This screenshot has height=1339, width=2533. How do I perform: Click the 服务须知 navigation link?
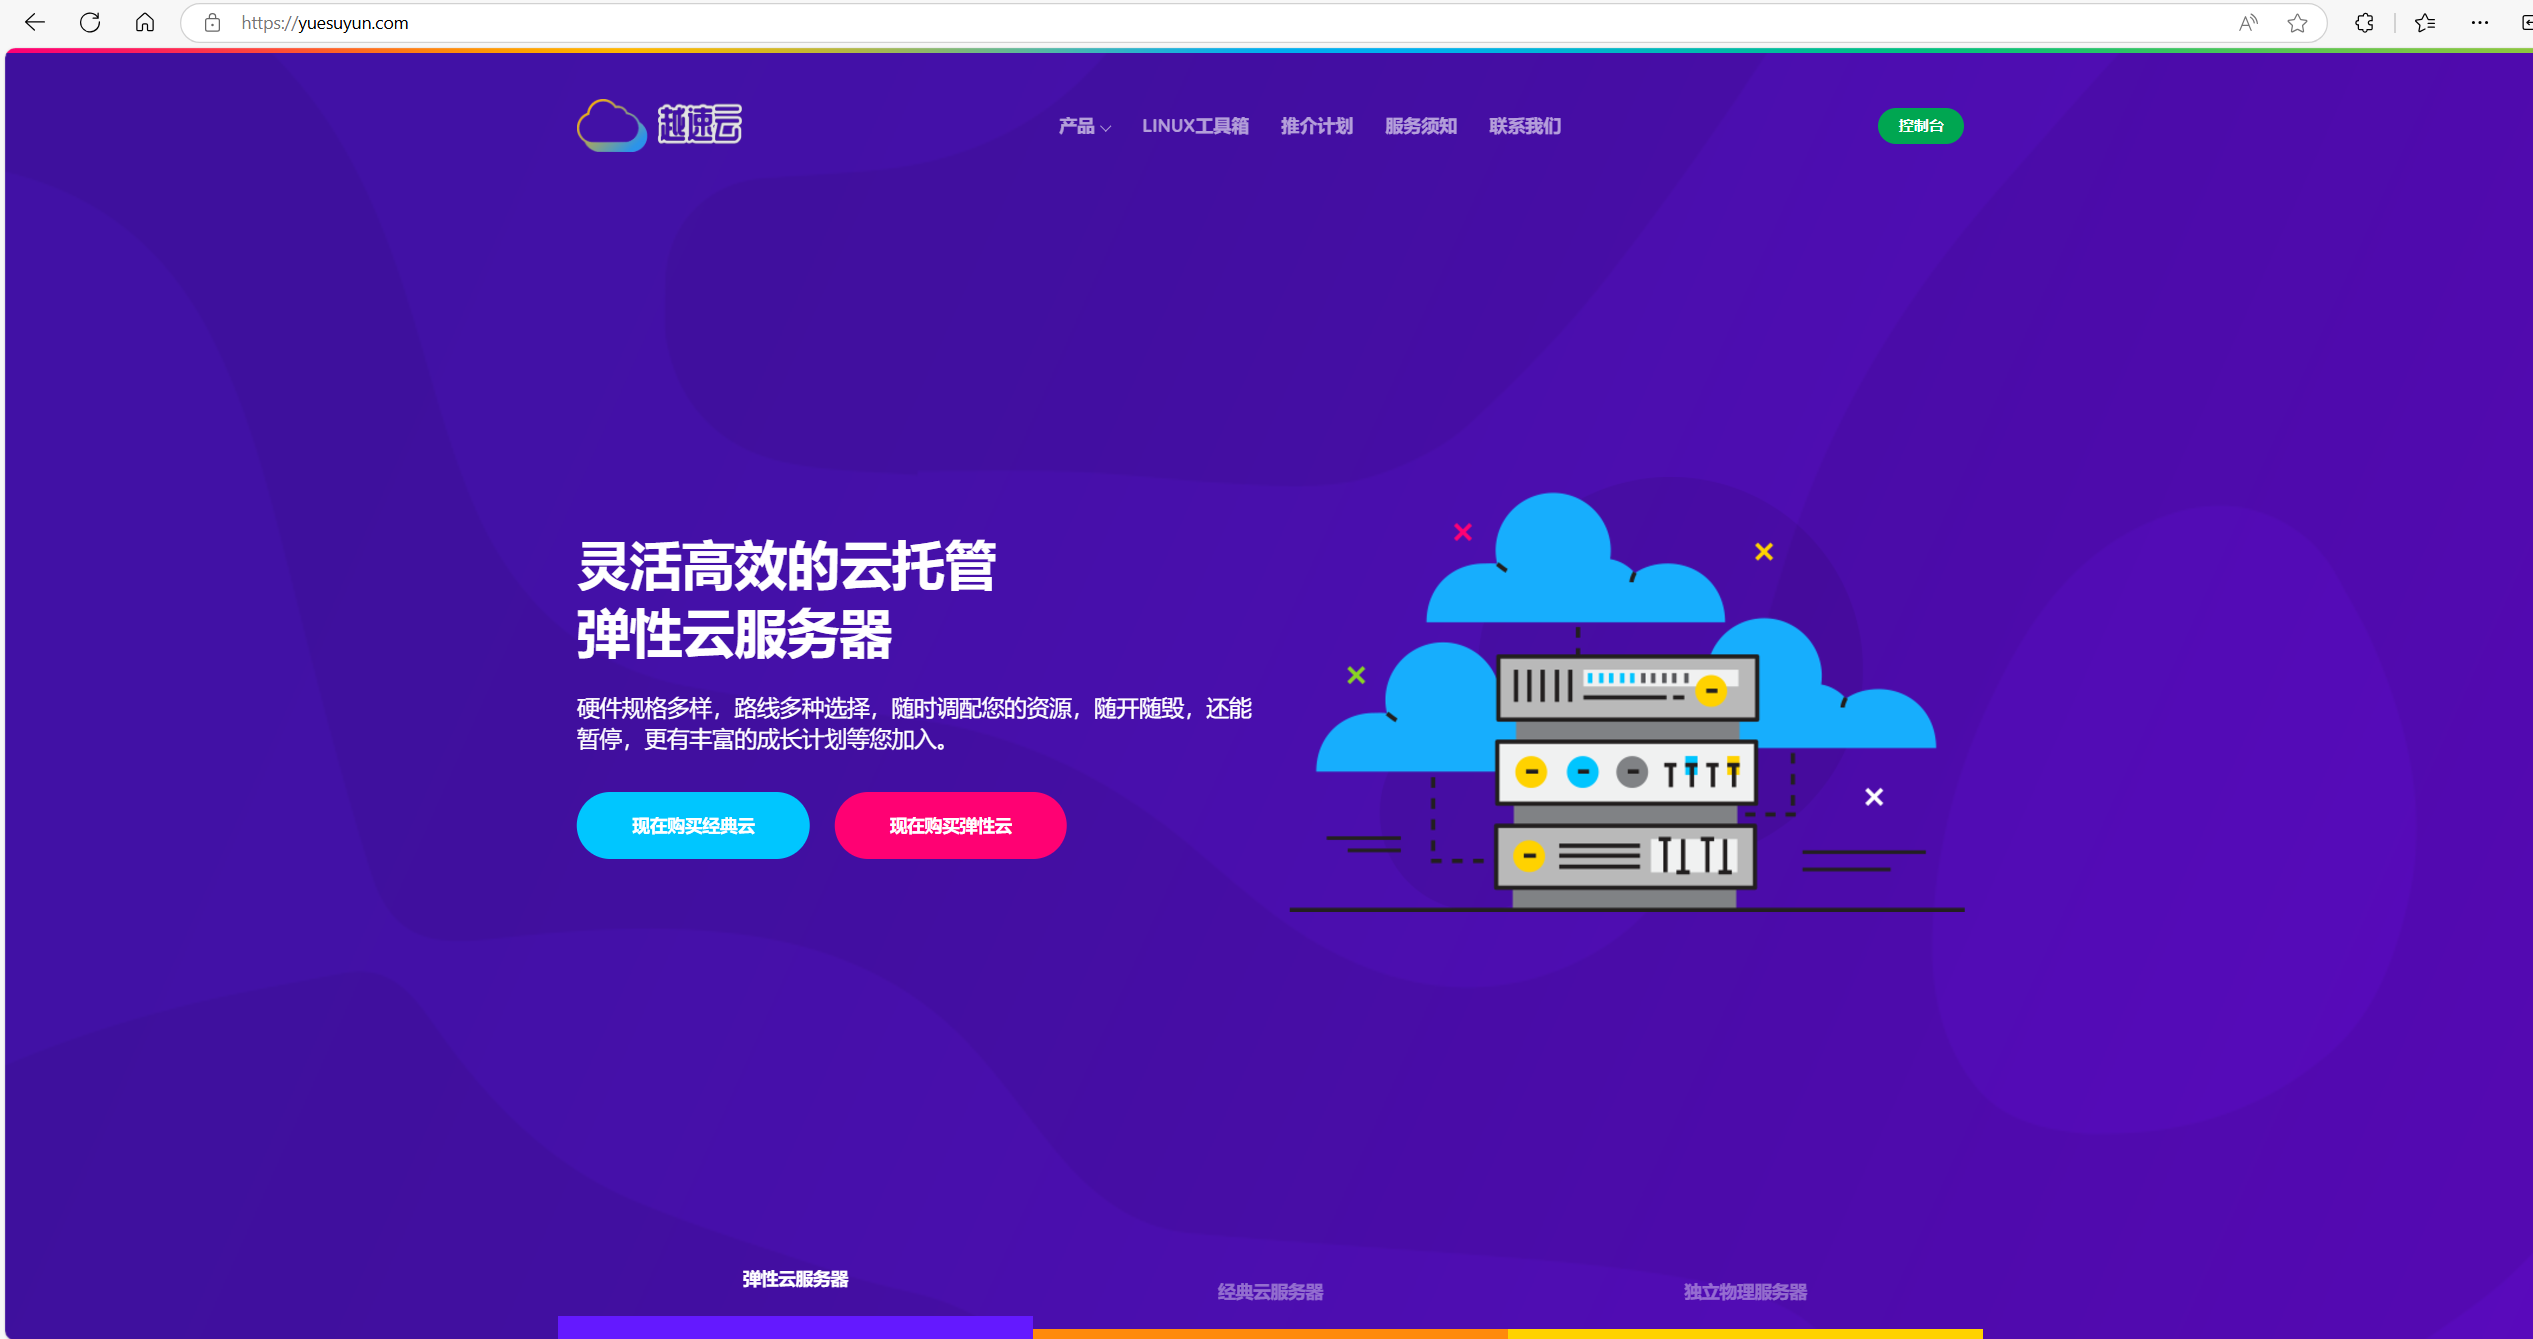tap(1416, 126)
